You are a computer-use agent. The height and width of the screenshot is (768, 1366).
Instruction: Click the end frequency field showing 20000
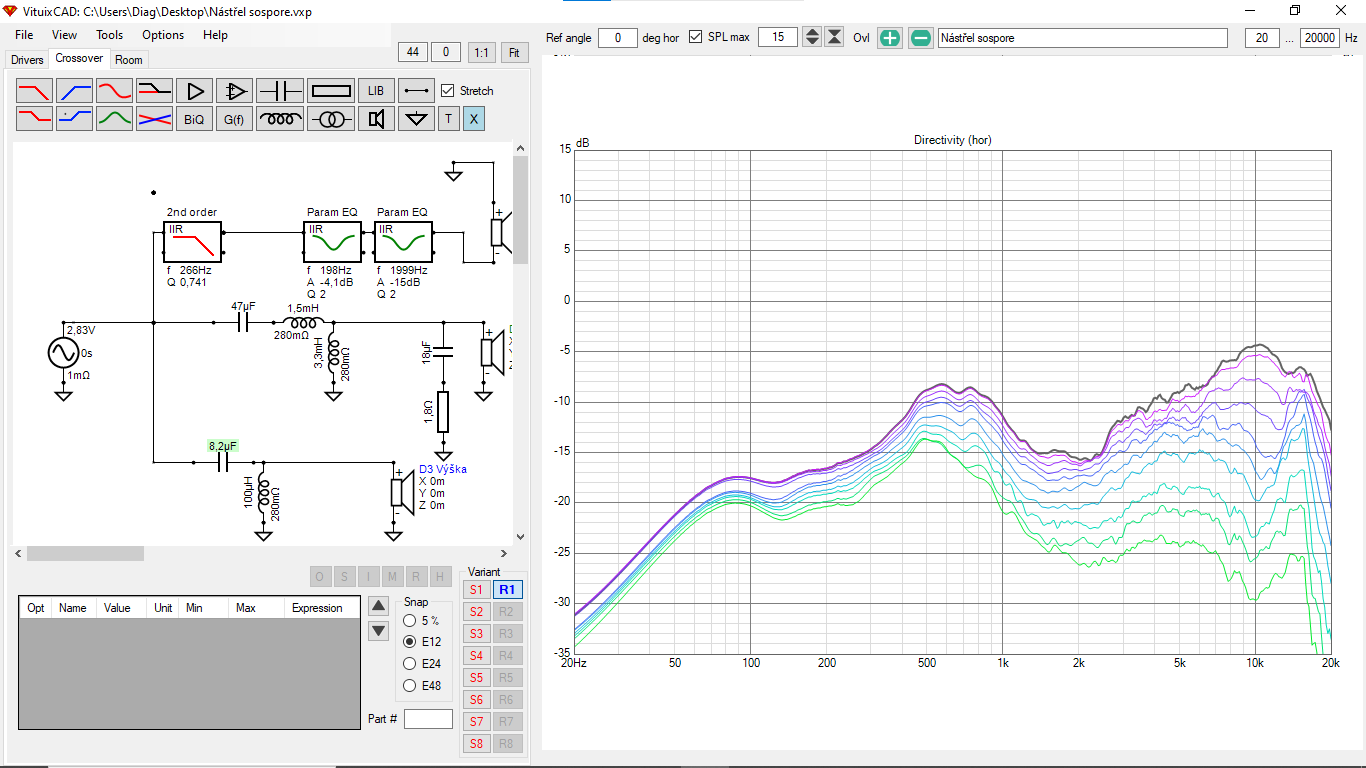coord(1320,38)
